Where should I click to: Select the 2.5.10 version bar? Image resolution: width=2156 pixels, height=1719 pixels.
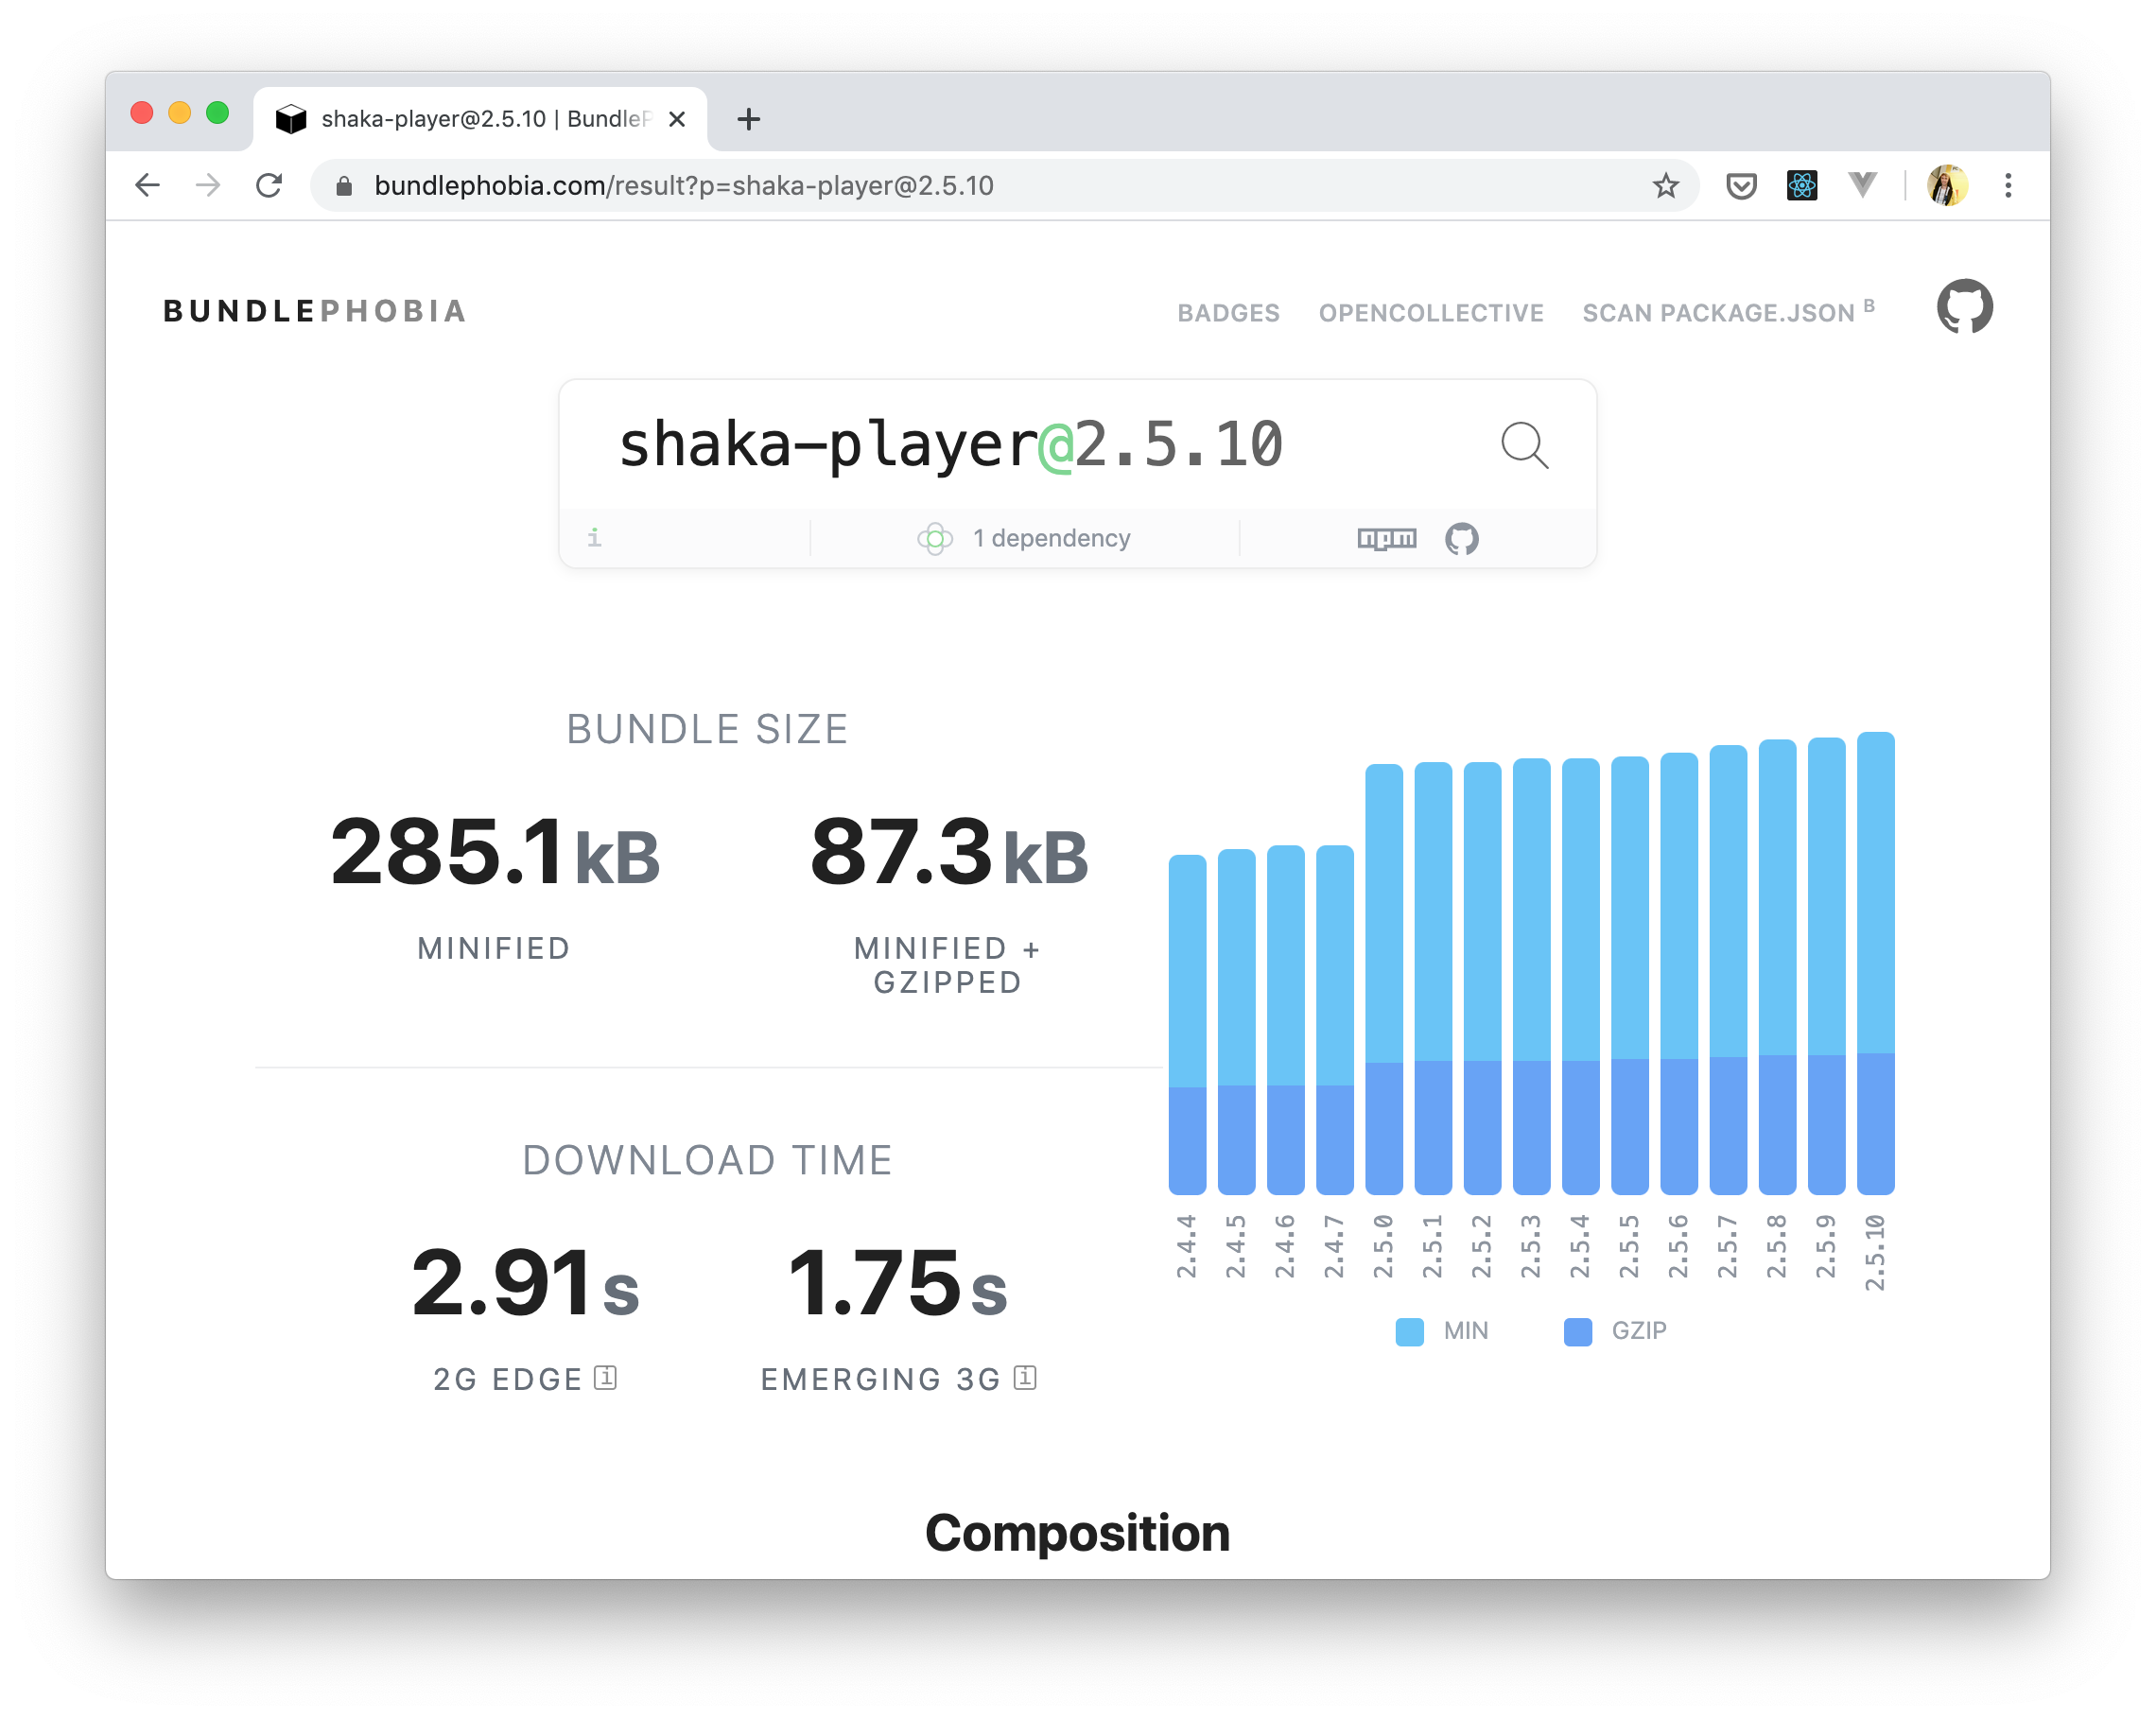1876,963
